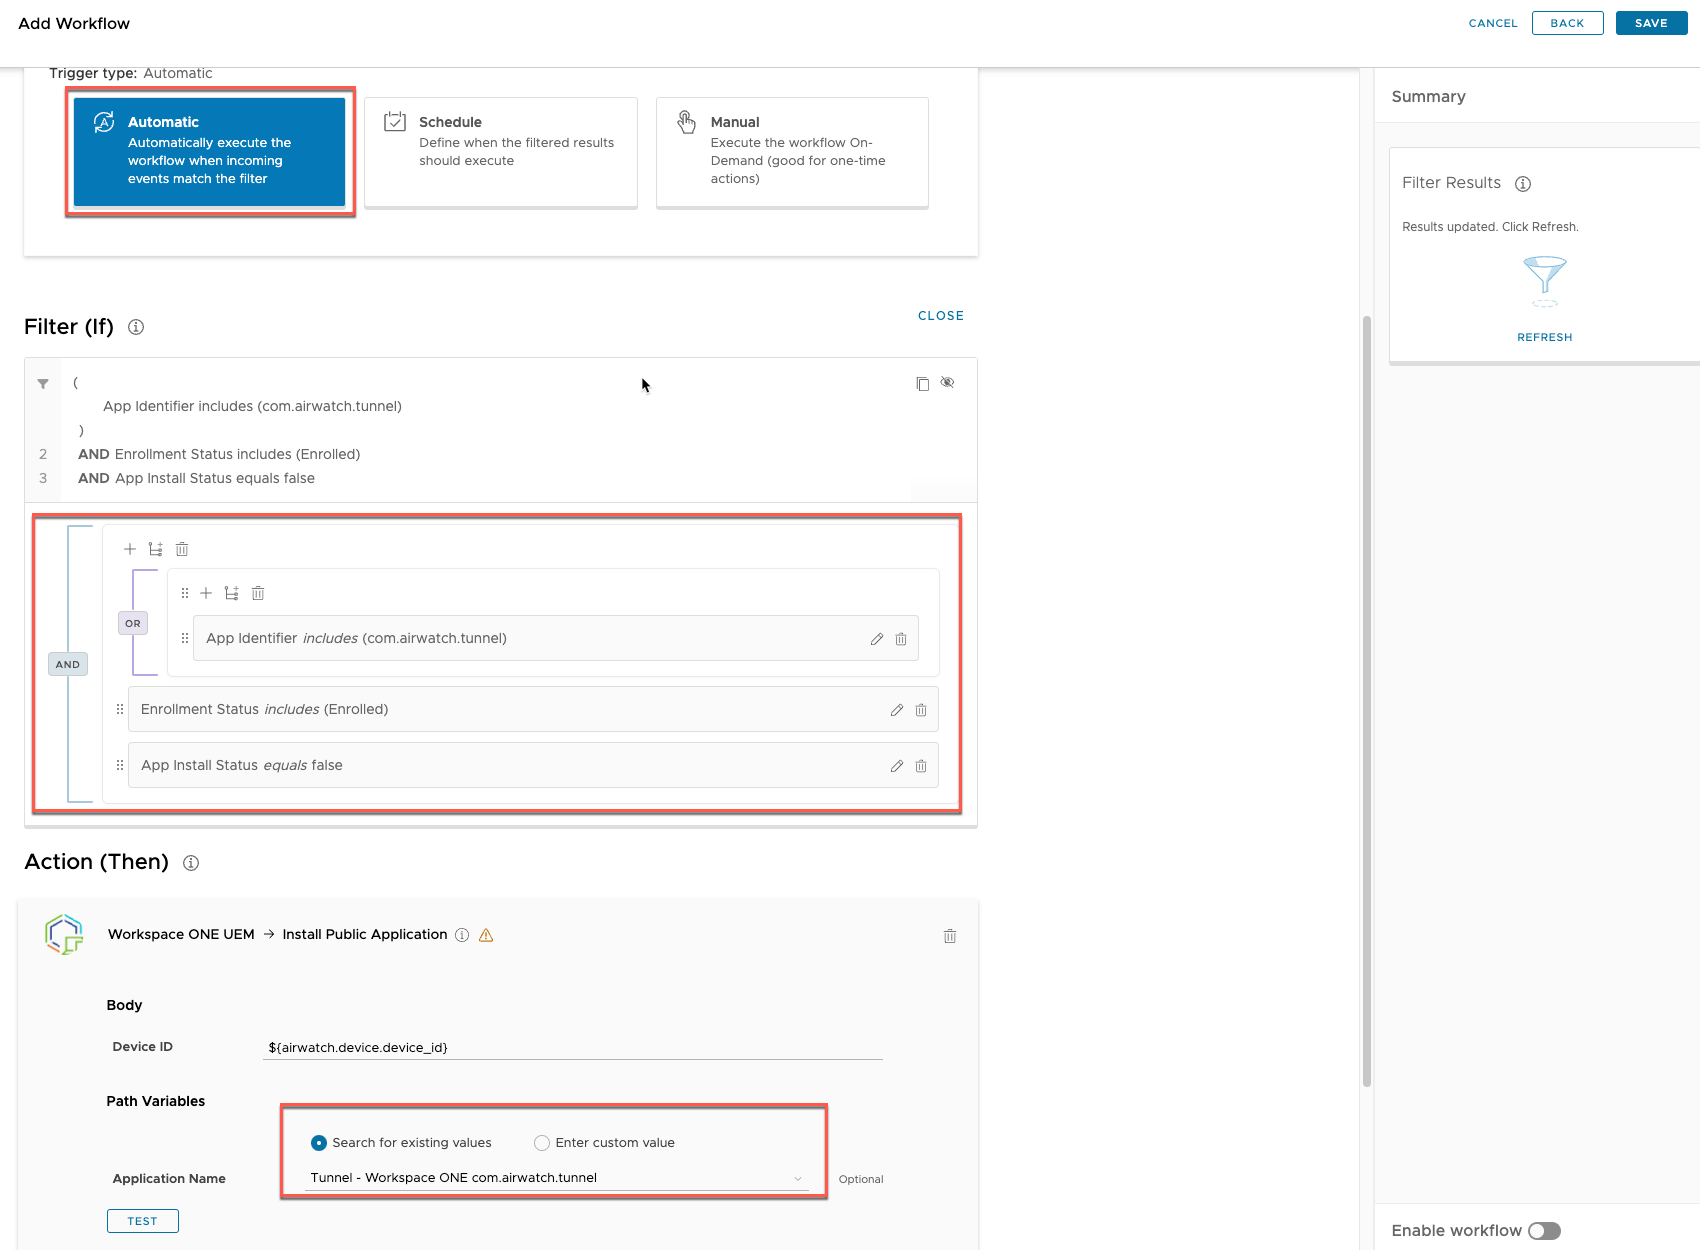Select the Search for existing values option
The width and height of the screenshot is (1700, 1250).
[318, 1142]
